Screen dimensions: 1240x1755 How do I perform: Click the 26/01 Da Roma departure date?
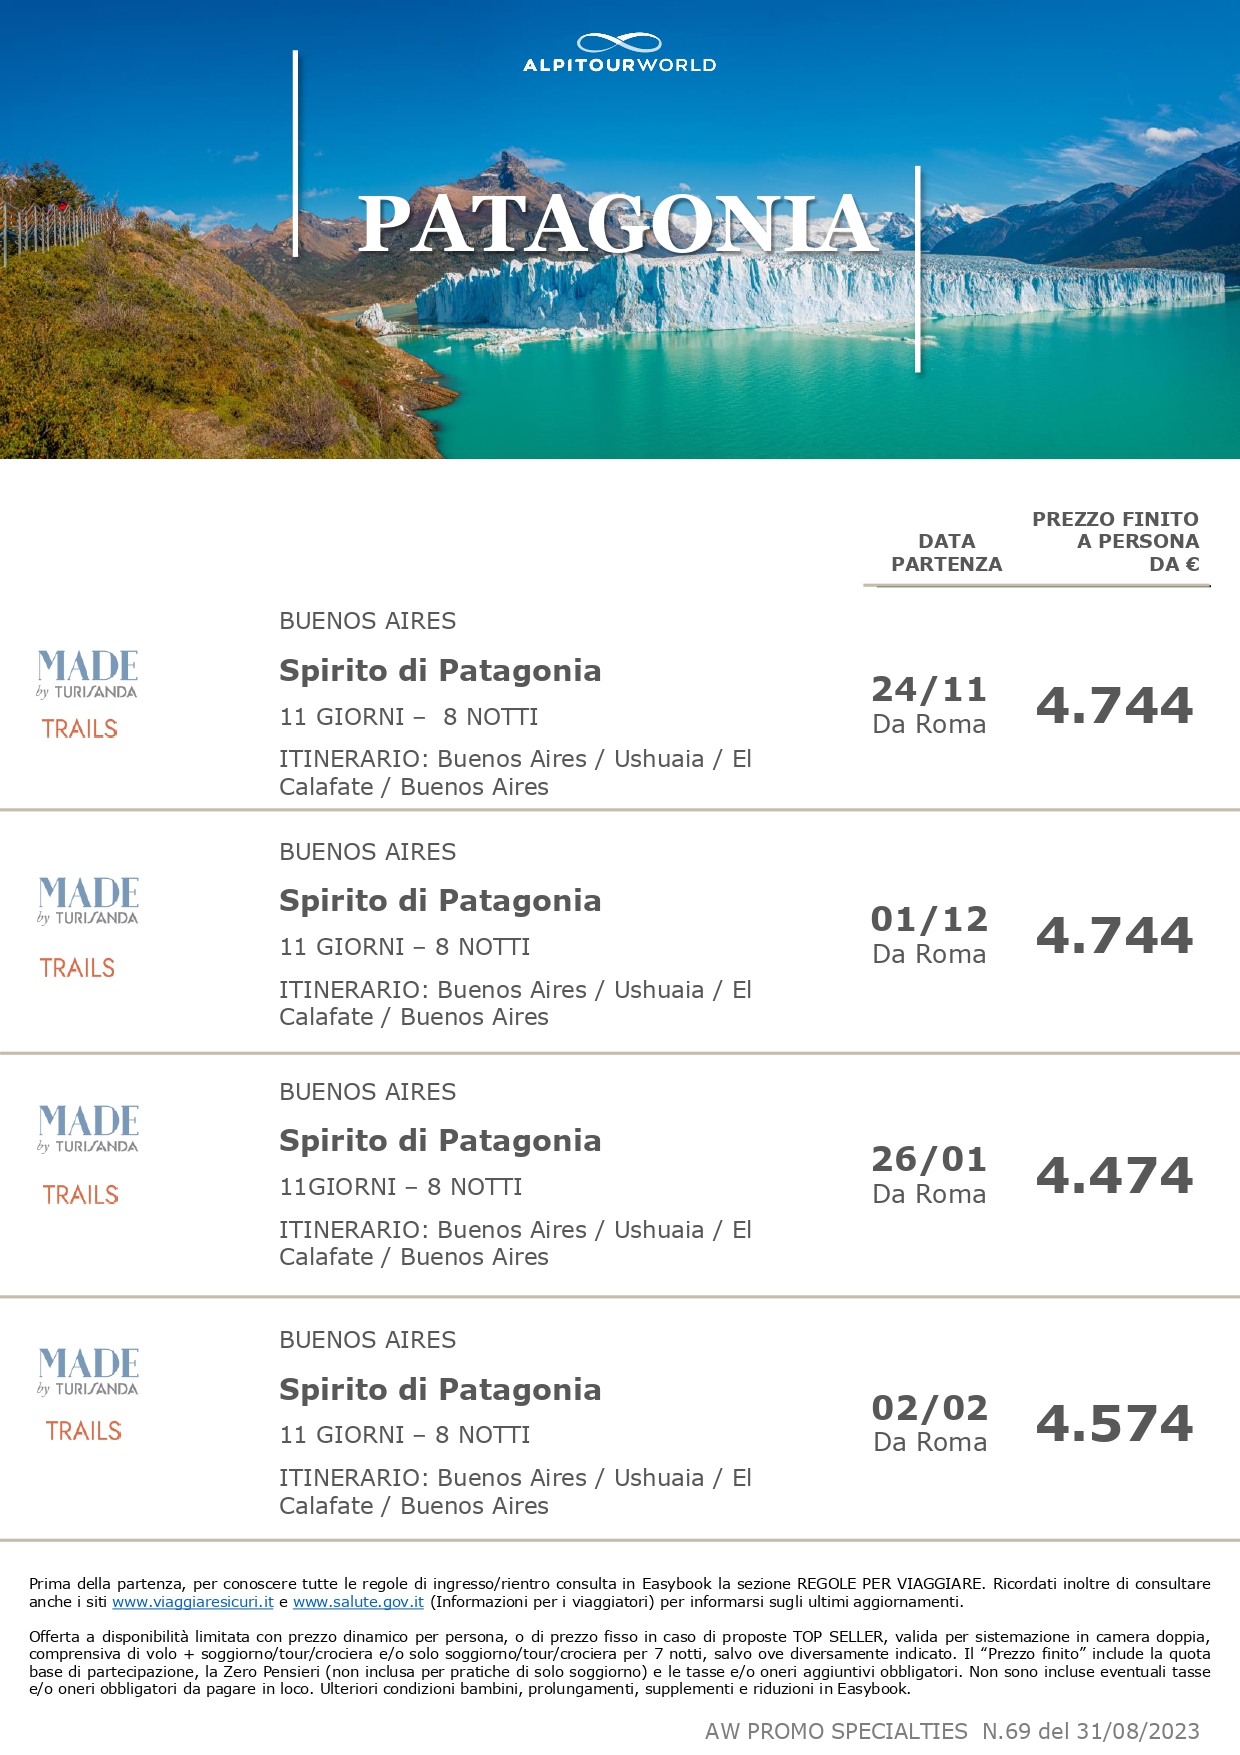[929, 1175]
